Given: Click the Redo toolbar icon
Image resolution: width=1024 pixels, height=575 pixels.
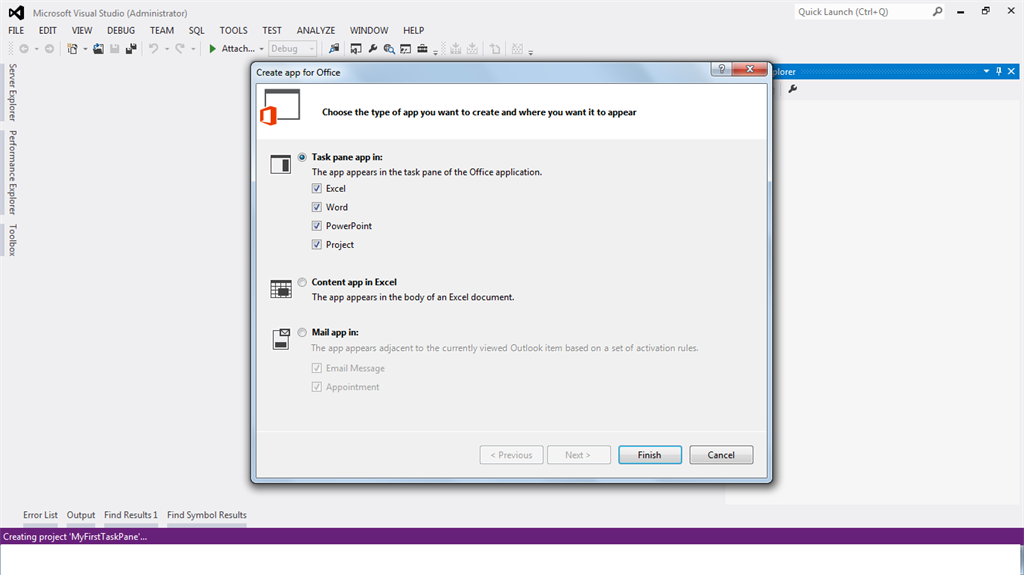Looking at the screenshot, I should (180, 49).
